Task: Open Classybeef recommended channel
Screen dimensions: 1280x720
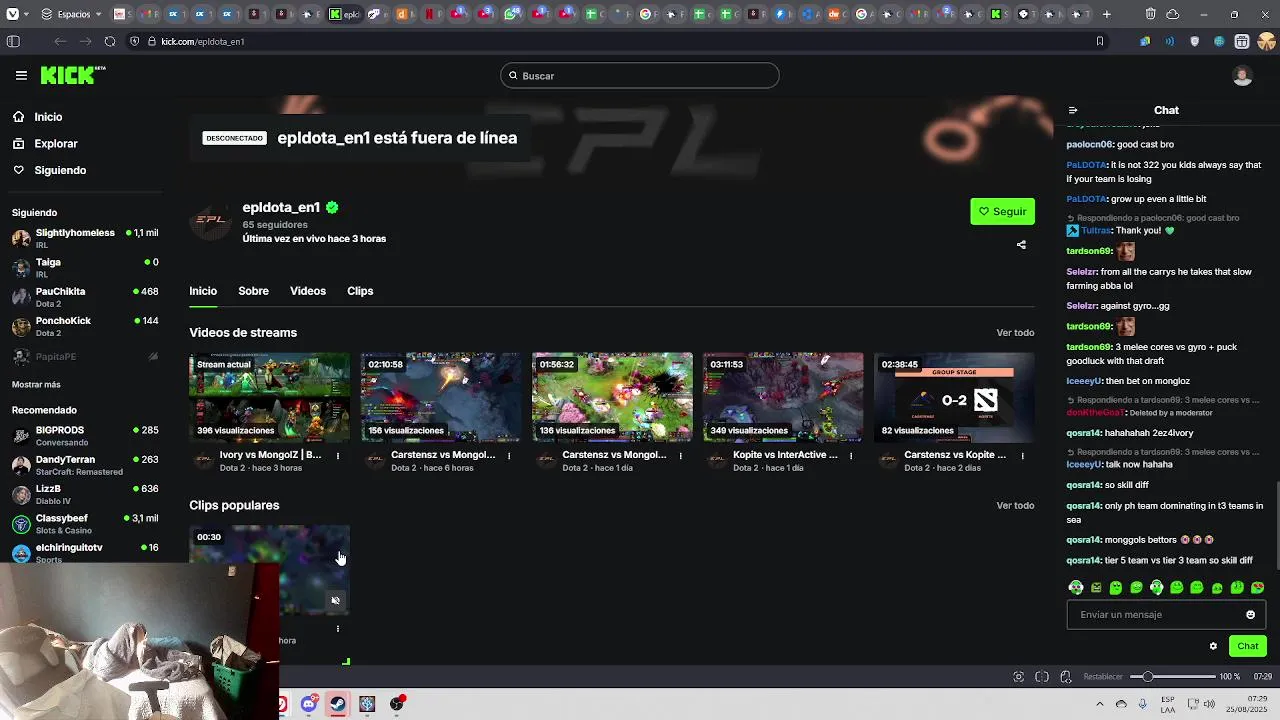Action: [85, 524]
